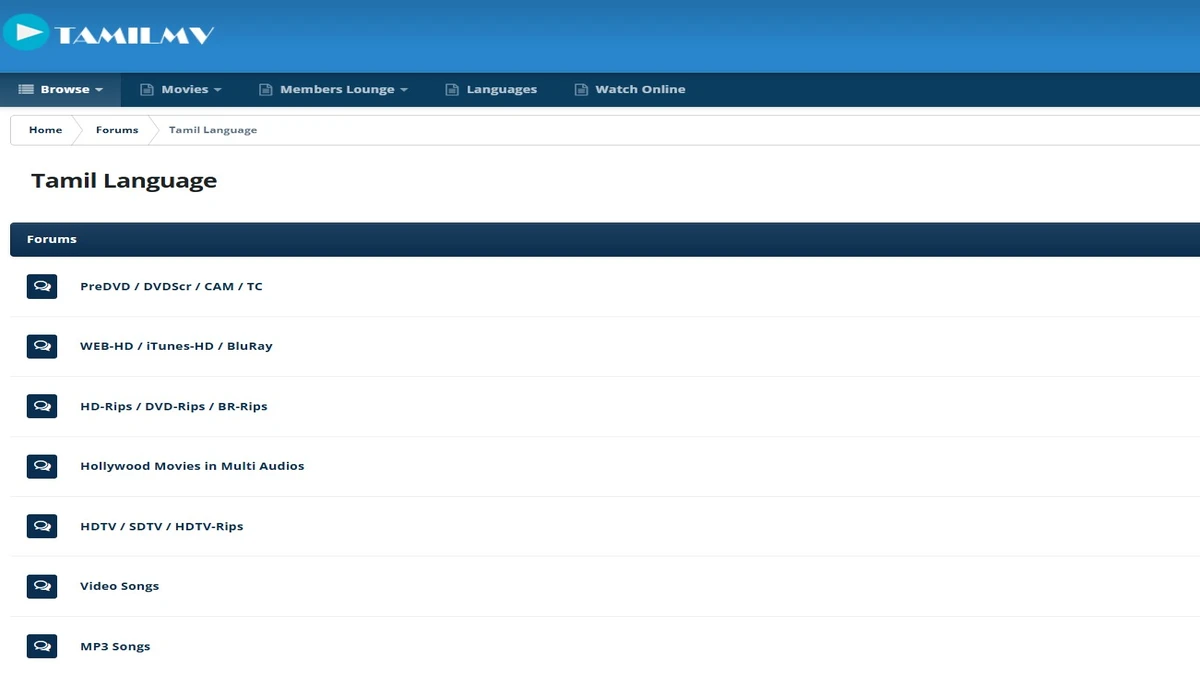Open the Movies dropdown menu
1200x675 pixels.
[181, 89]
